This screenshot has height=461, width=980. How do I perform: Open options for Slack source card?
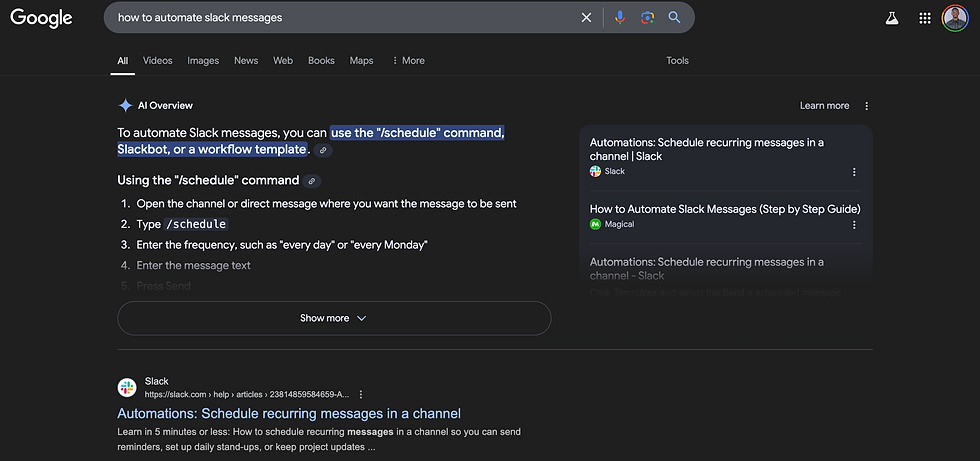tap(854, 172)
